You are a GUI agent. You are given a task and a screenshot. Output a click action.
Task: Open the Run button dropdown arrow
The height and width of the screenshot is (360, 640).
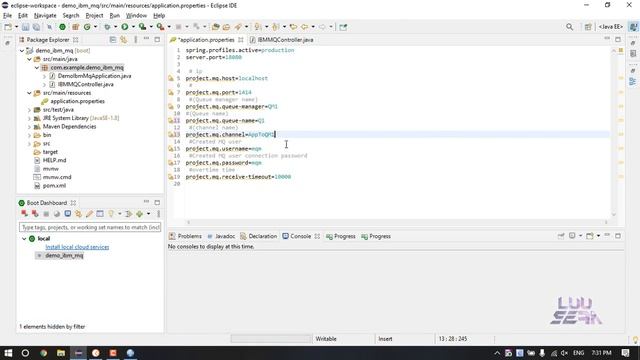(x=133, y=27)
